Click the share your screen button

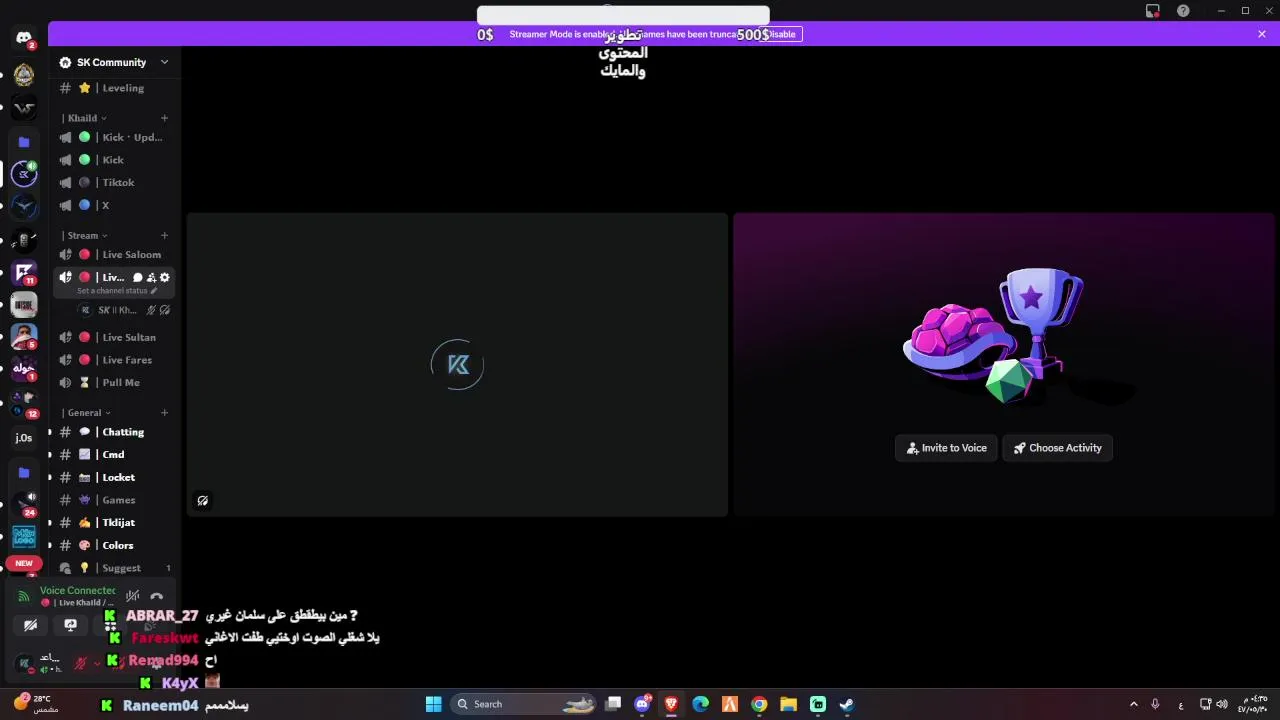pos(70,625)
